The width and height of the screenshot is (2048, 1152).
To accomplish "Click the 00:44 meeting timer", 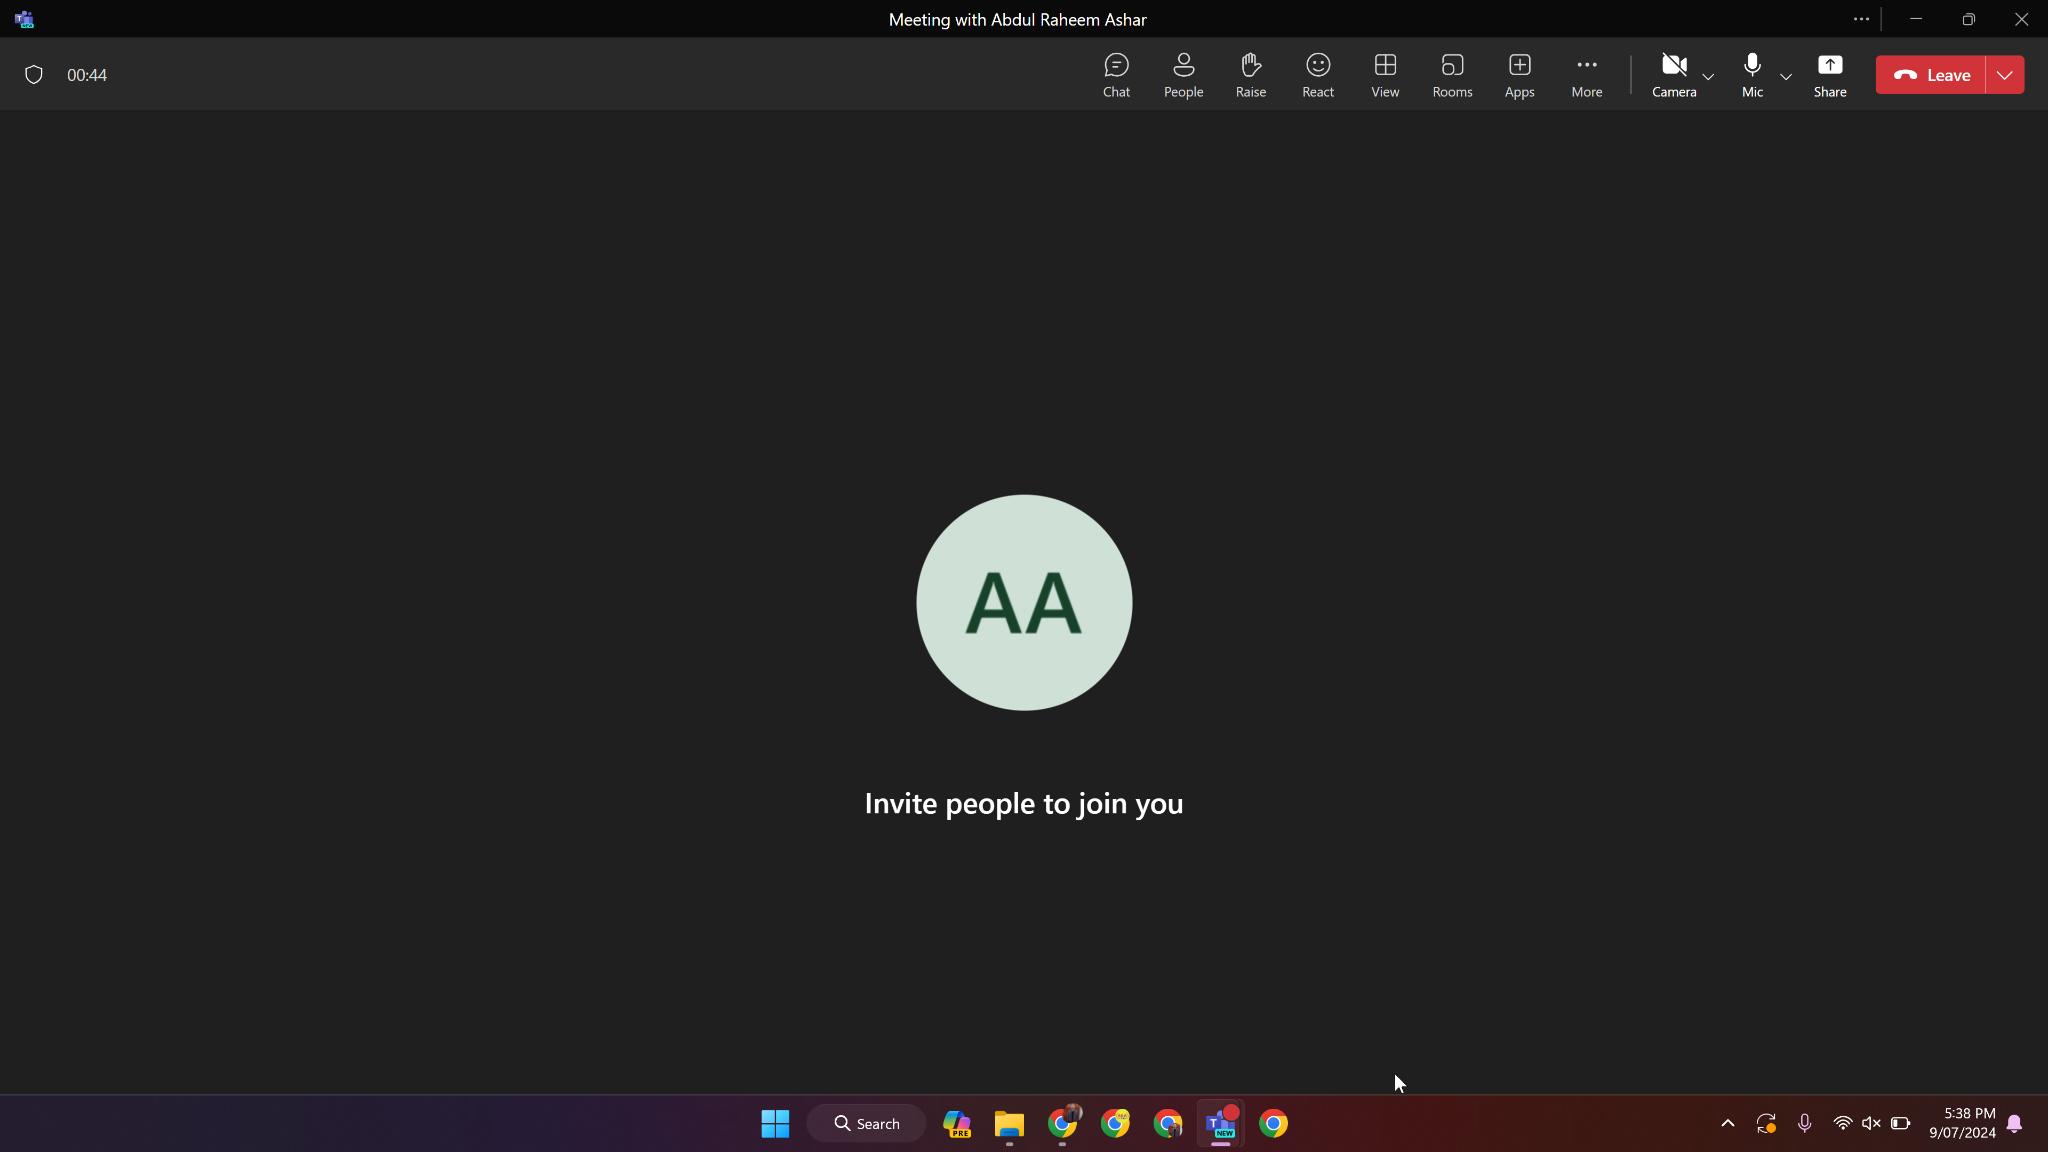I will click(87, 75).
